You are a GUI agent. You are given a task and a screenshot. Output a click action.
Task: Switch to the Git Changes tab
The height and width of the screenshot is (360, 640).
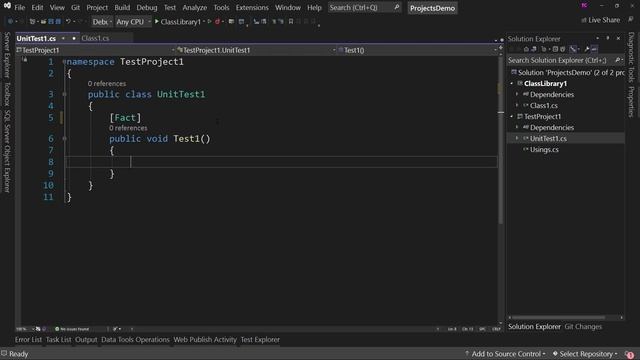click(583, 327)
